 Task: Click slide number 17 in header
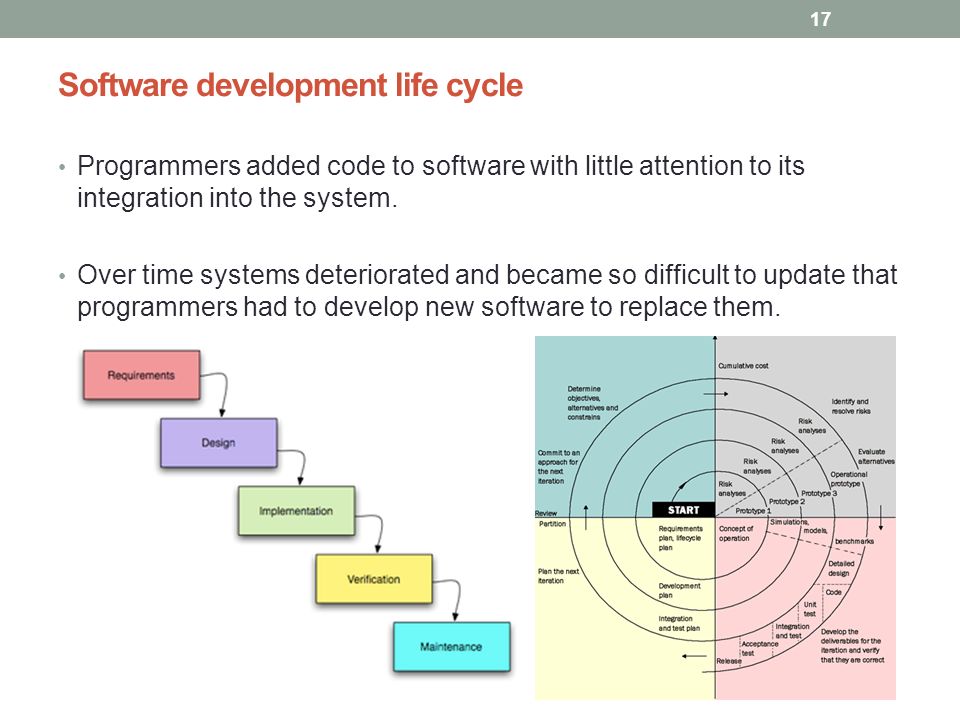coord(820,19)
